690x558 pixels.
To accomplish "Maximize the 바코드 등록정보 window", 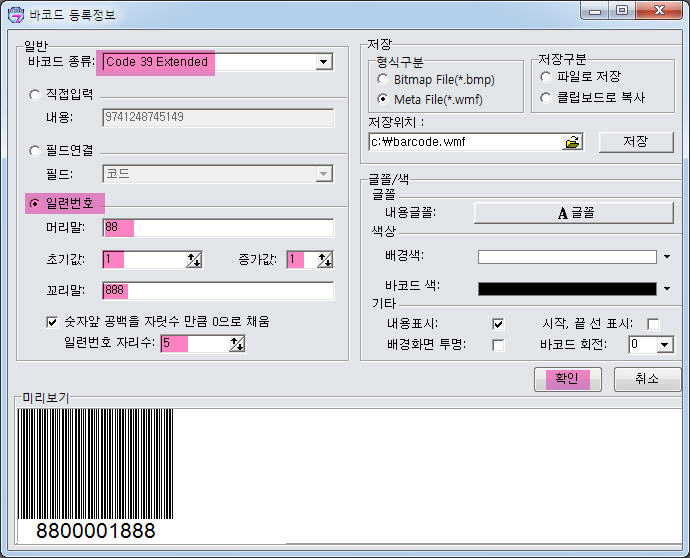I will 622,11.
